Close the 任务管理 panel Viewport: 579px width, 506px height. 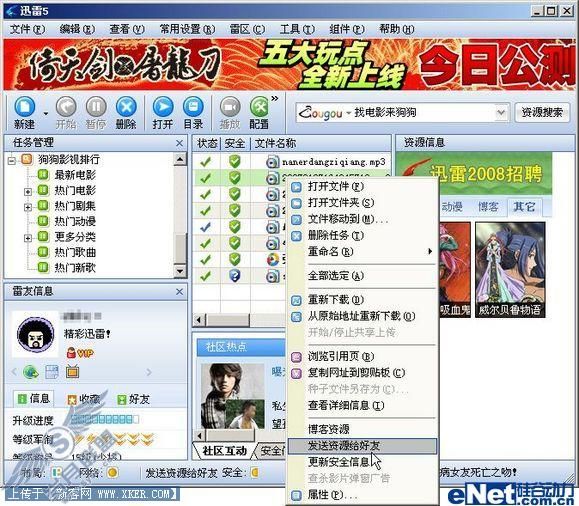179,143
